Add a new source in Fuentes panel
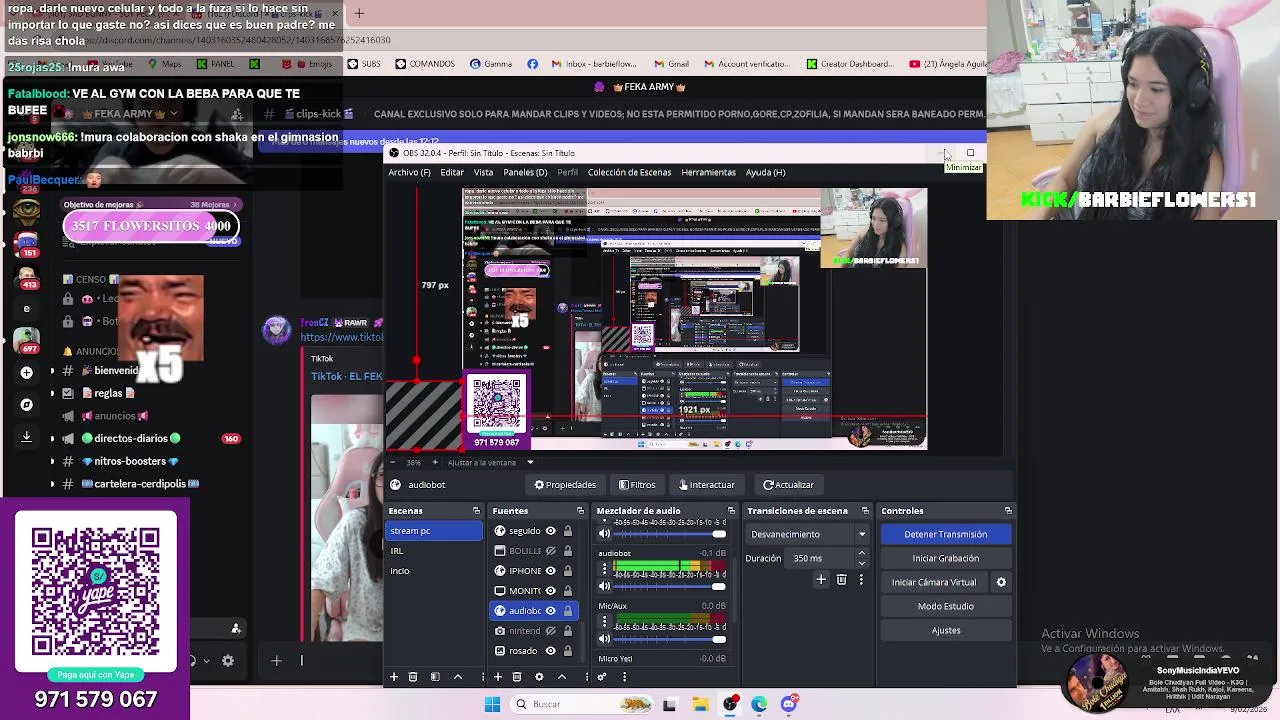1280x720 pixels. (x=498, y=677)
